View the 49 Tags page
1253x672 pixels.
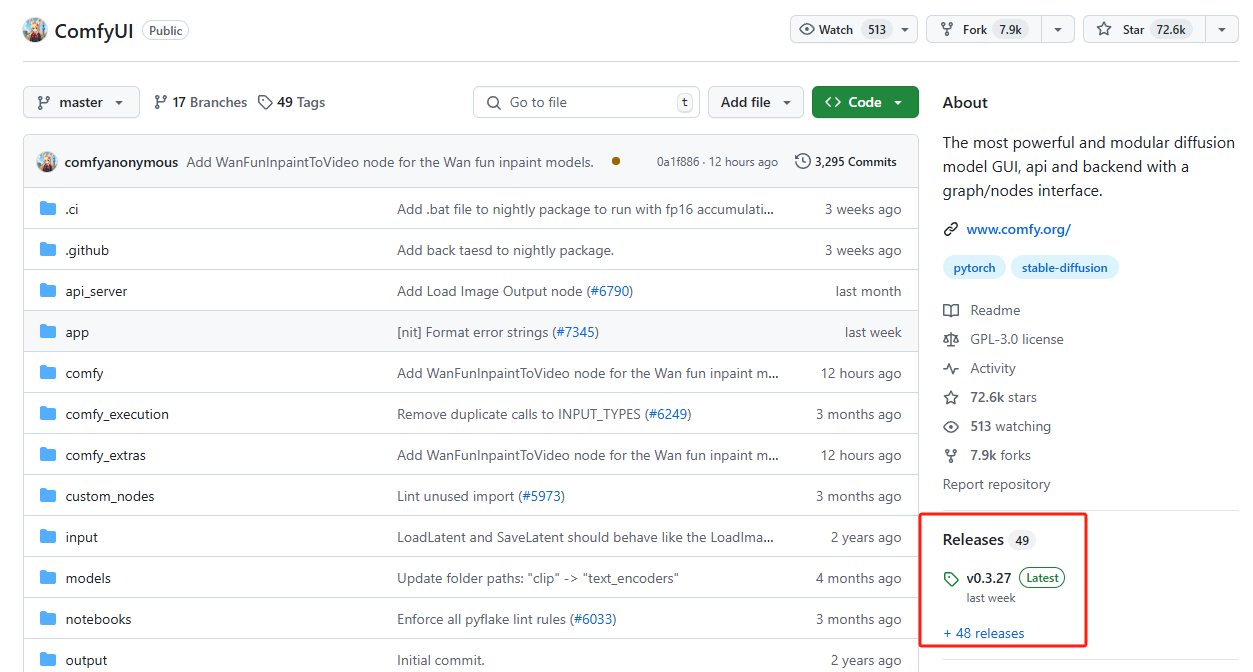click(291, 102)
